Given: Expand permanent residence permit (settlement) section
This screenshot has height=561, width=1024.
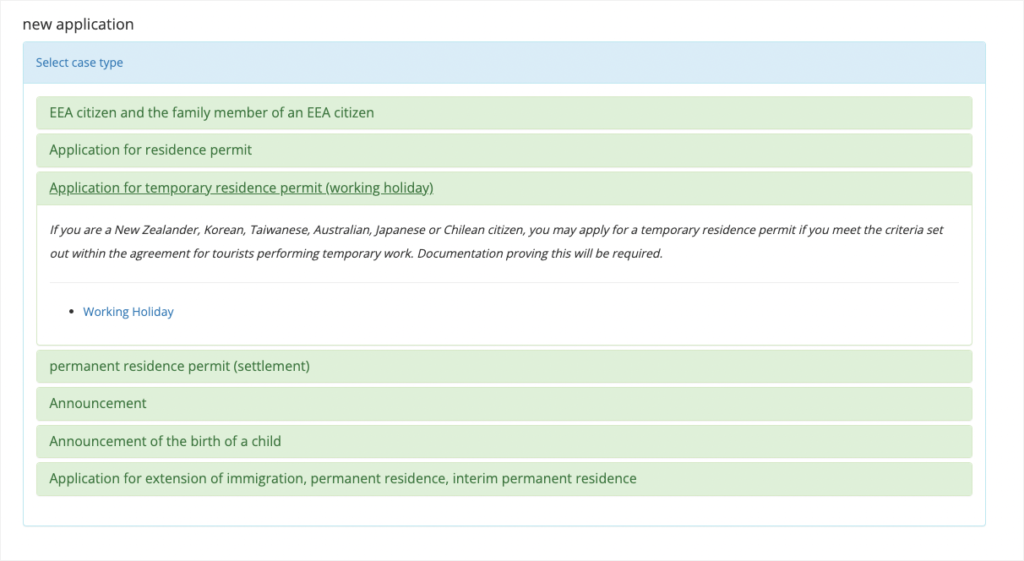Looking at the screenshot, I should (504, 366).
